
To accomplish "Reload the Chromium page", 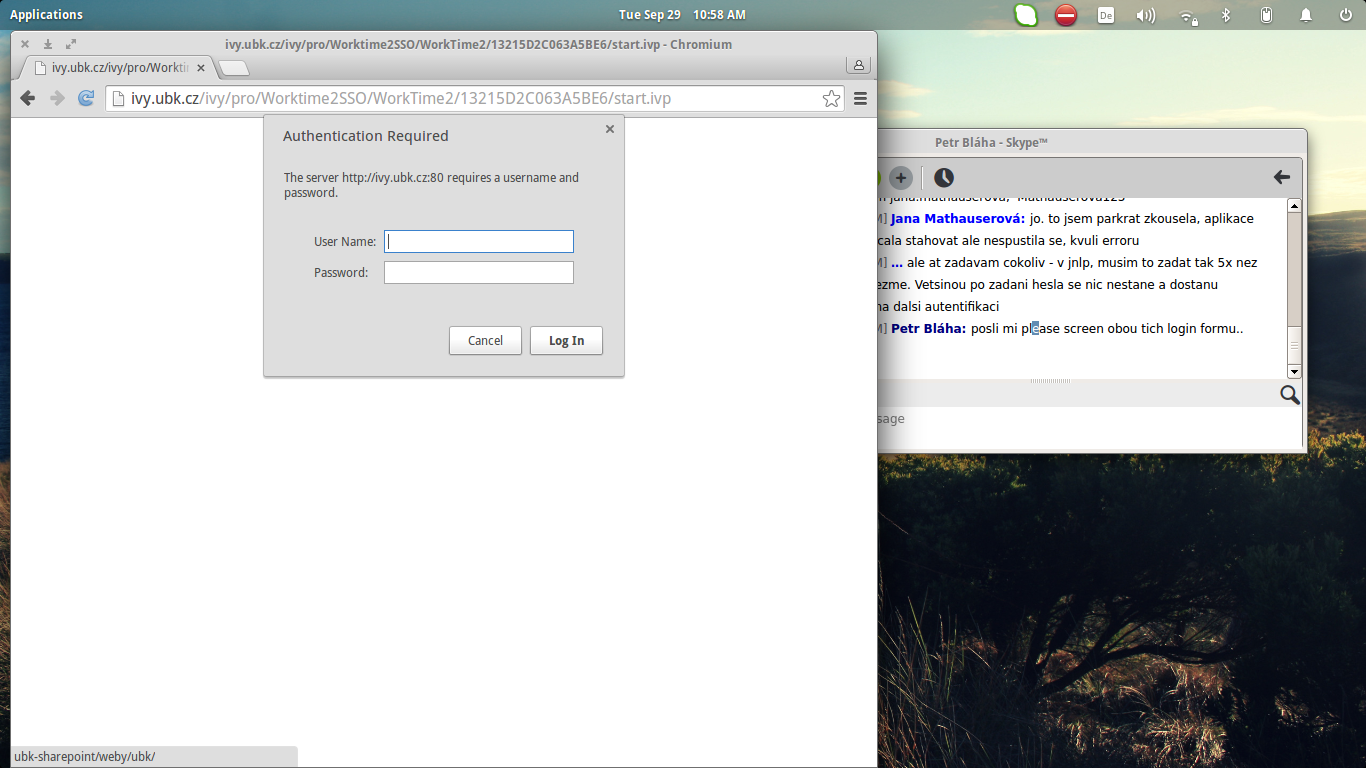I will 86,98.
